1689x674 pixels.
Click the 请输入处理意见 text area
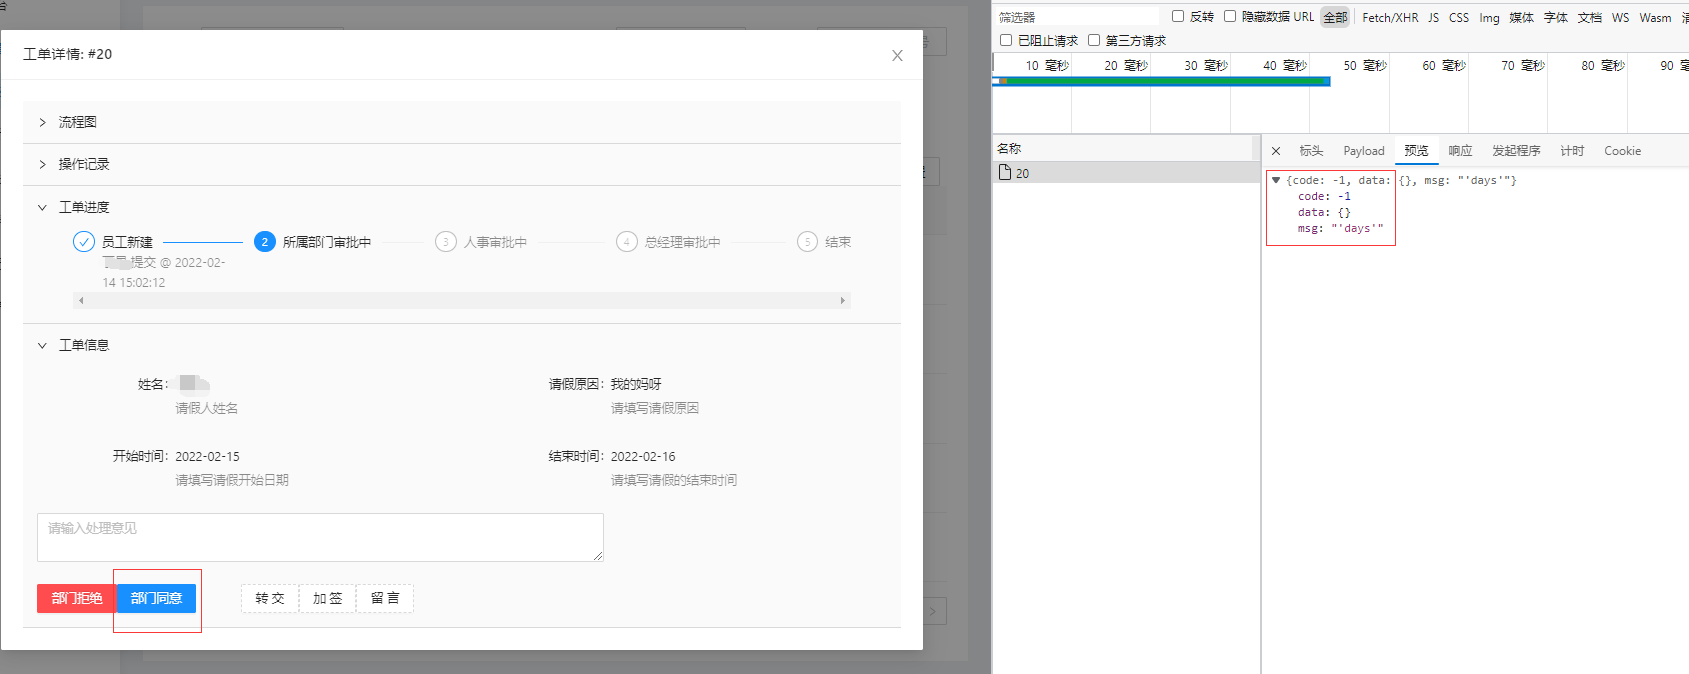click(320, 537)
